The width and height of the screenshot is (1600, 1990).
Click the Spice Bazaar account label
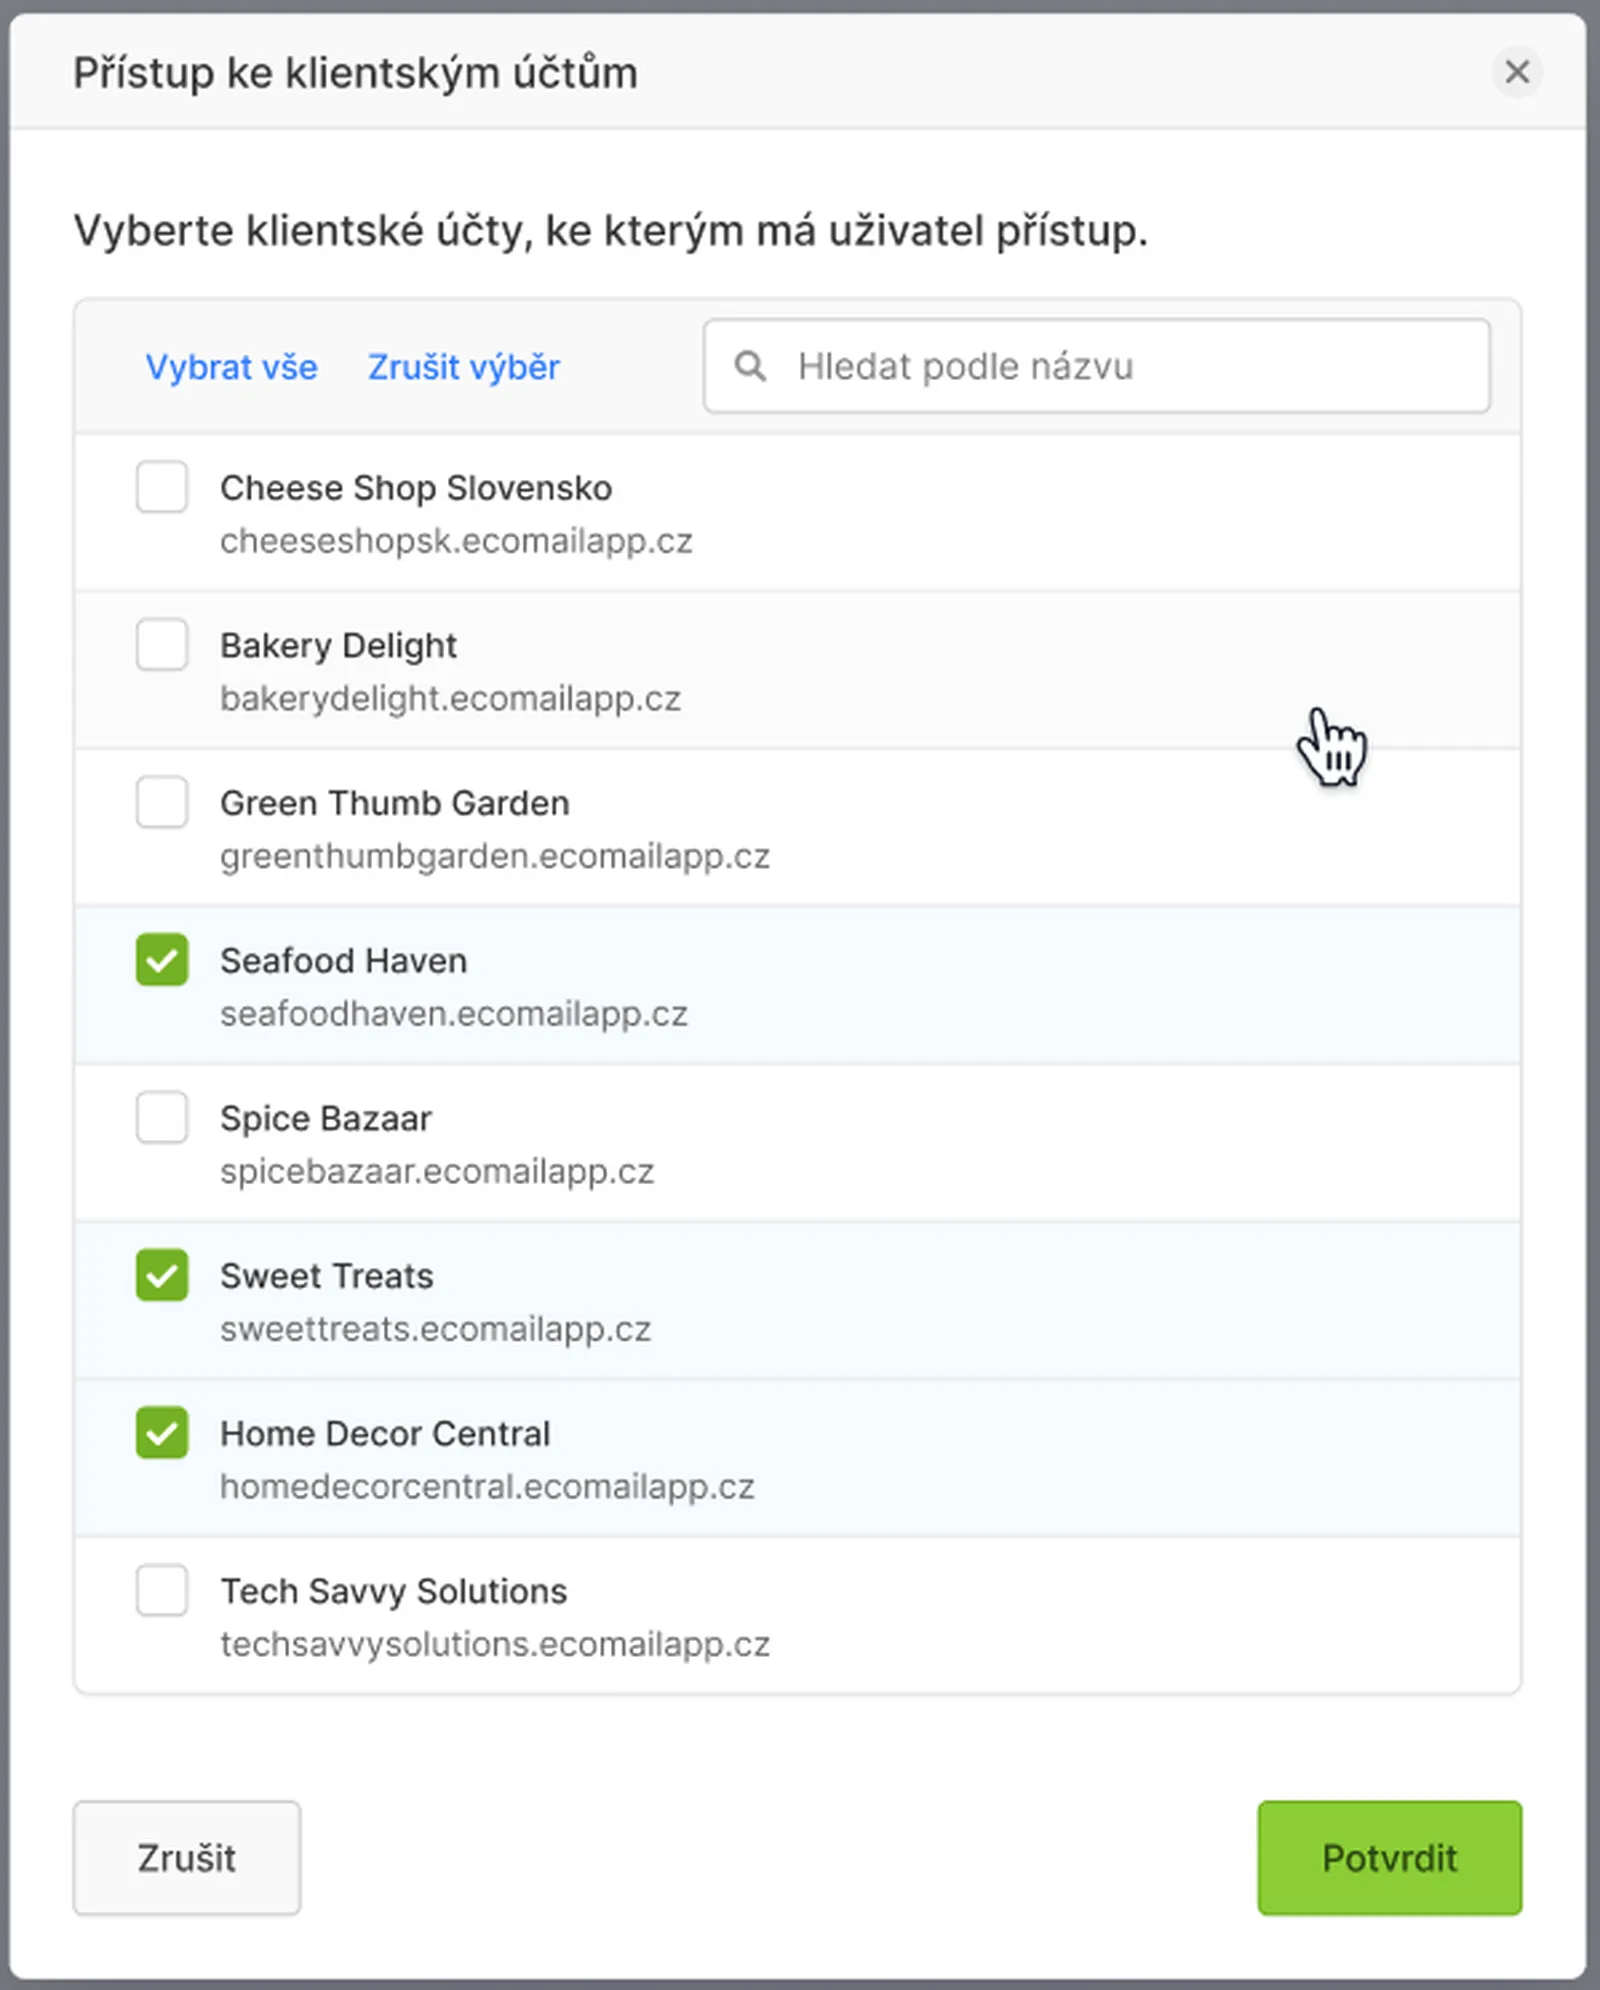326,1118
